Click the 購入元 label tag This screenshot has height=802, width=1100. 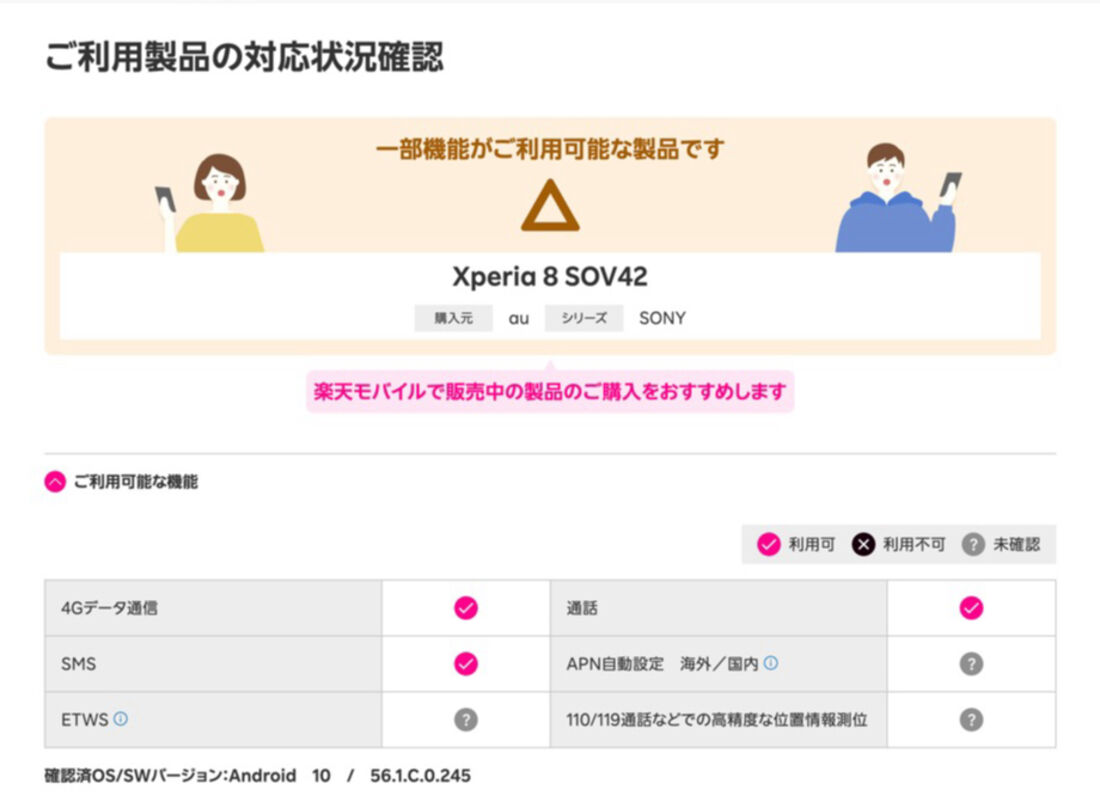click(453, 319)
